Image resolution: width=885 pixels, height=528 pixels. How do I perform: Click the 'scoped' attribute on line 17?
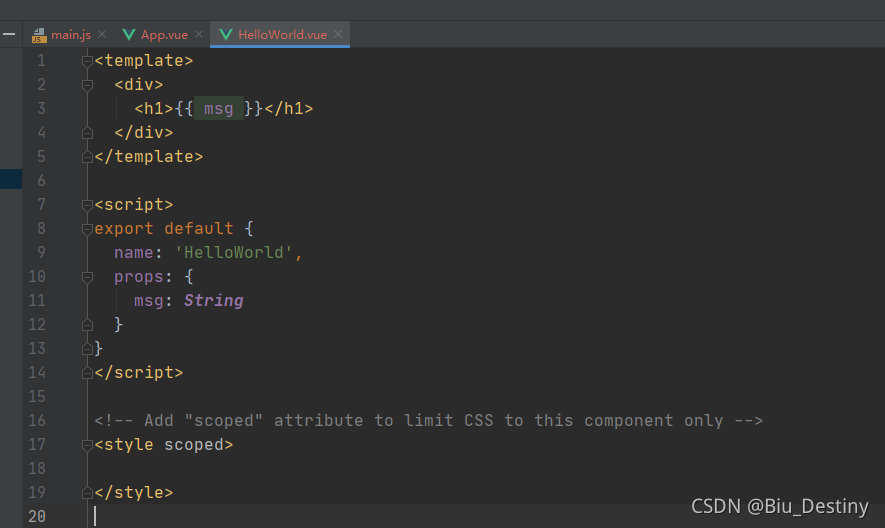193,445
